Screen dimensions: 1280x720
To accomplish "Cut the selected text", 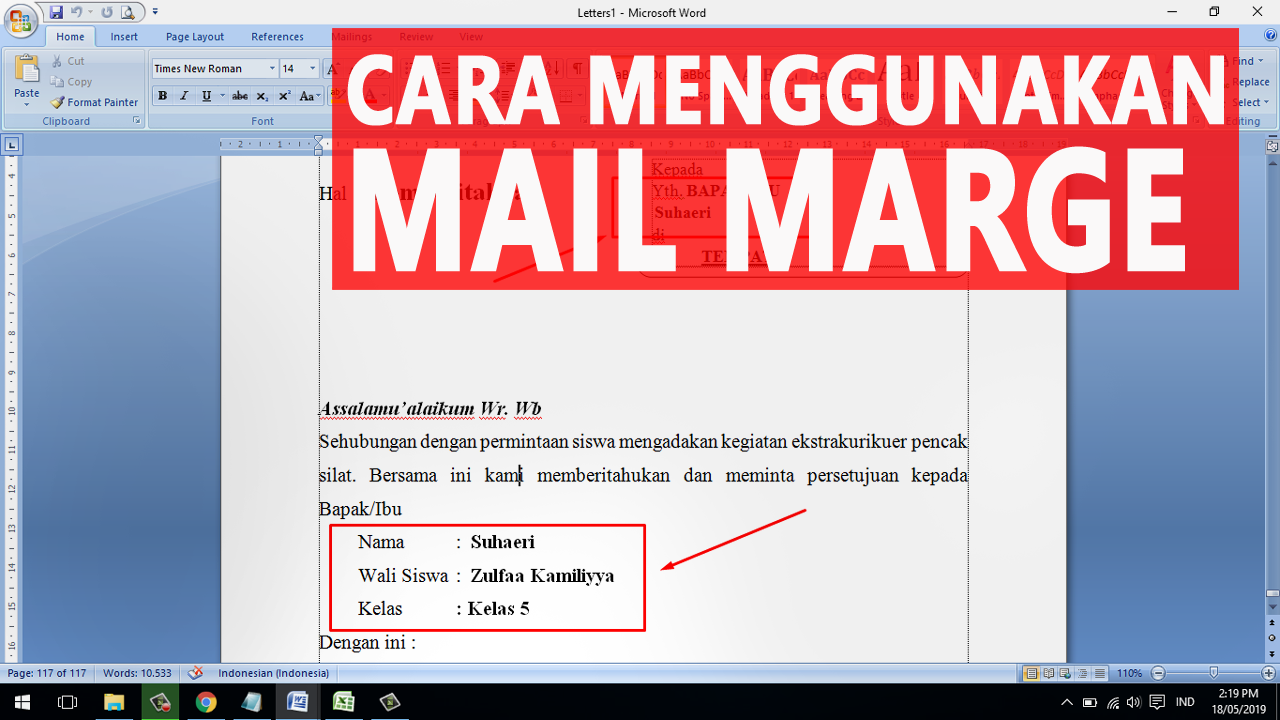I will [x=68, y=61].
